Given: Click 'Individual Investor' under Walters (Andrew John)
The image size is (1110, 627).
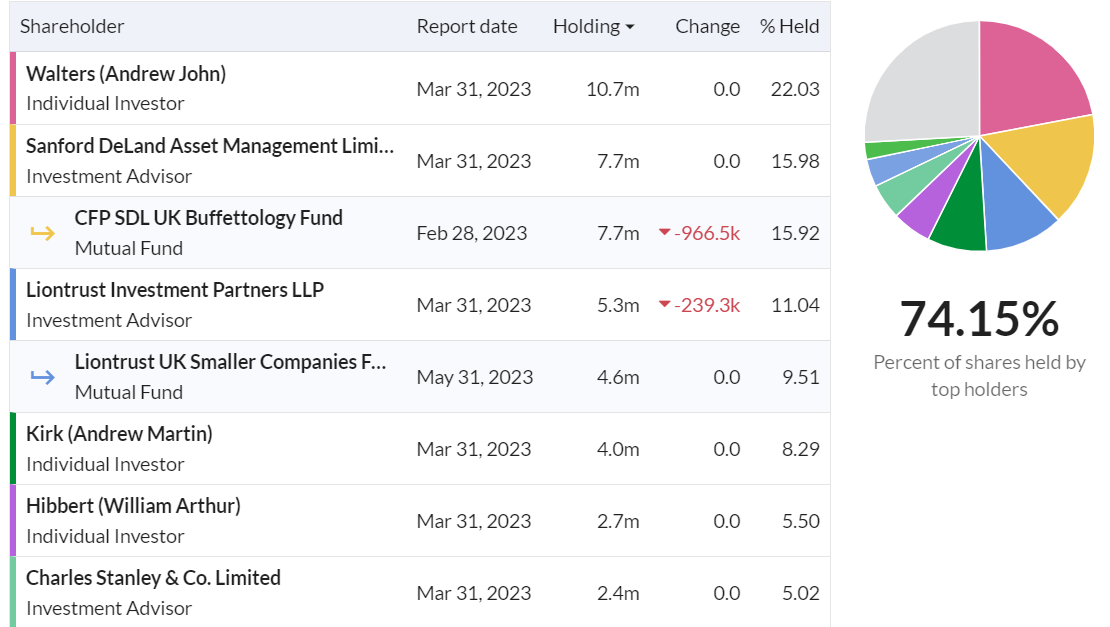Looking at the screenshot, I should [x=105, y=104].
